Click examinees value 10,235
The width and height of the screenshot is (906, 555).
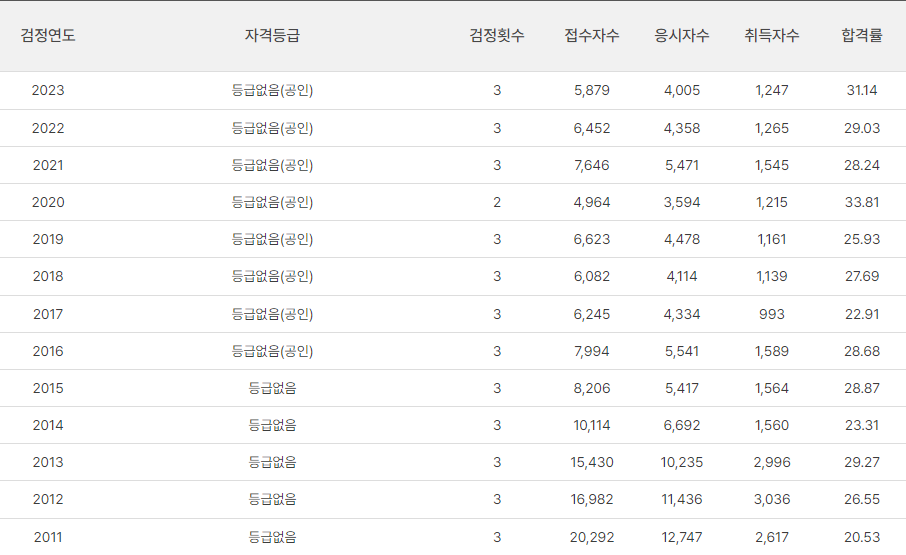tap(682, 462)
